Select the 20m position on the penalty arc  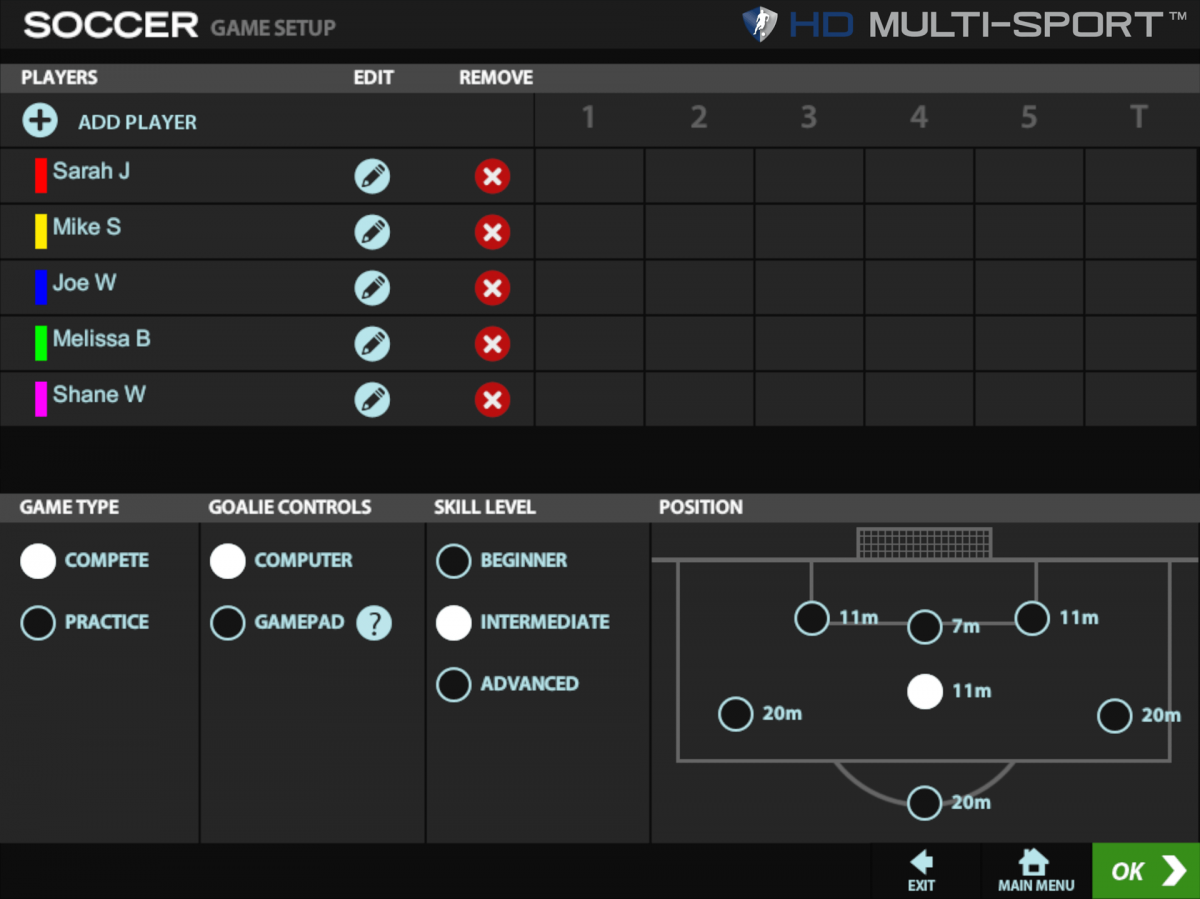pyautogui.click(x=925, y=803)
